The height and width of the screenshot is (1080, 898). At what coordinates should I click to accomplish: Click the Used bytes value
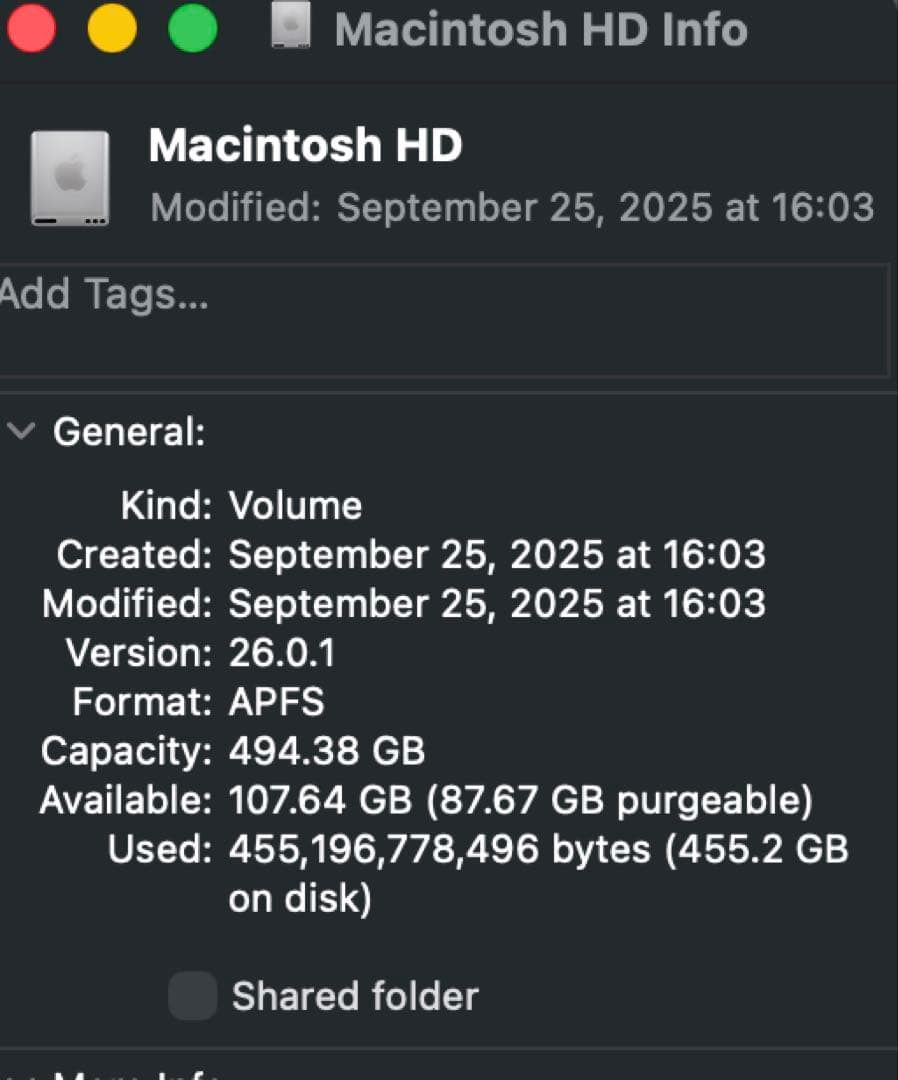[537, 849]
